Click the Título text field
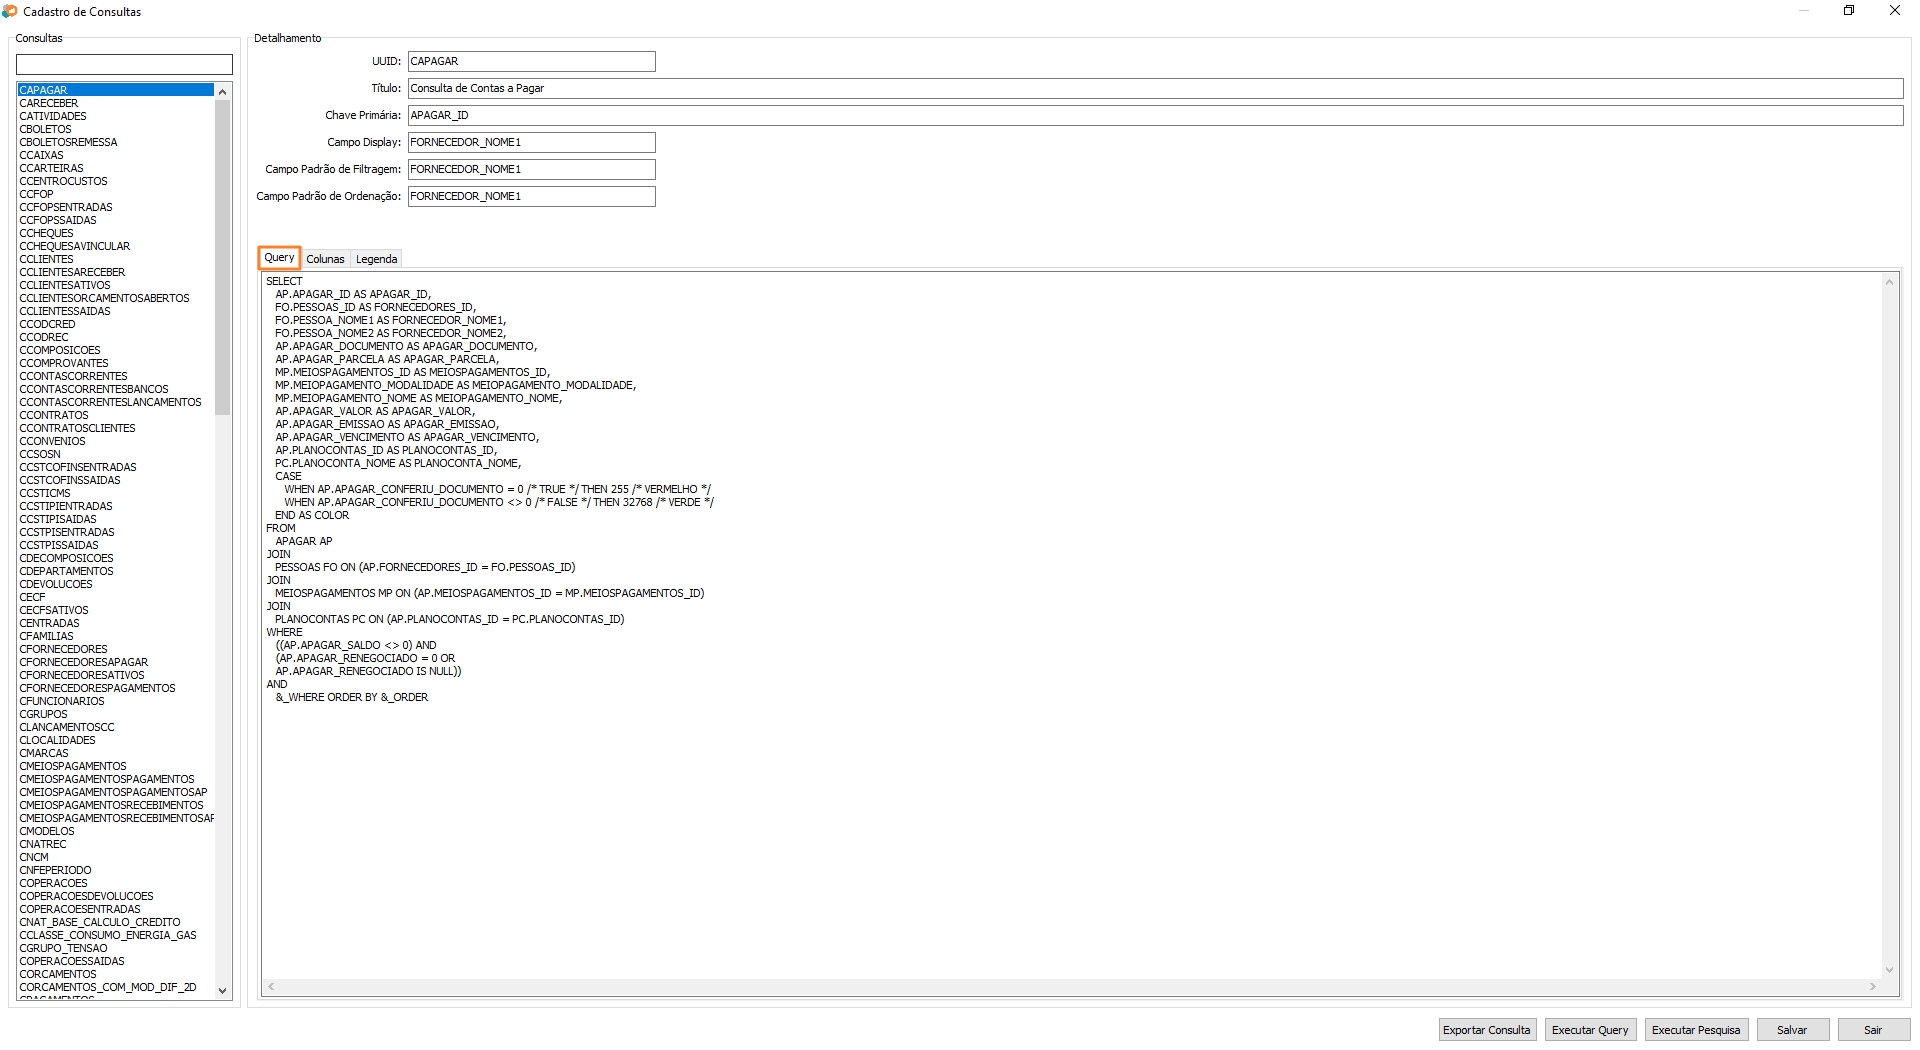The height and width of the screenshot is (1050, 1920). pos(1155,89)
